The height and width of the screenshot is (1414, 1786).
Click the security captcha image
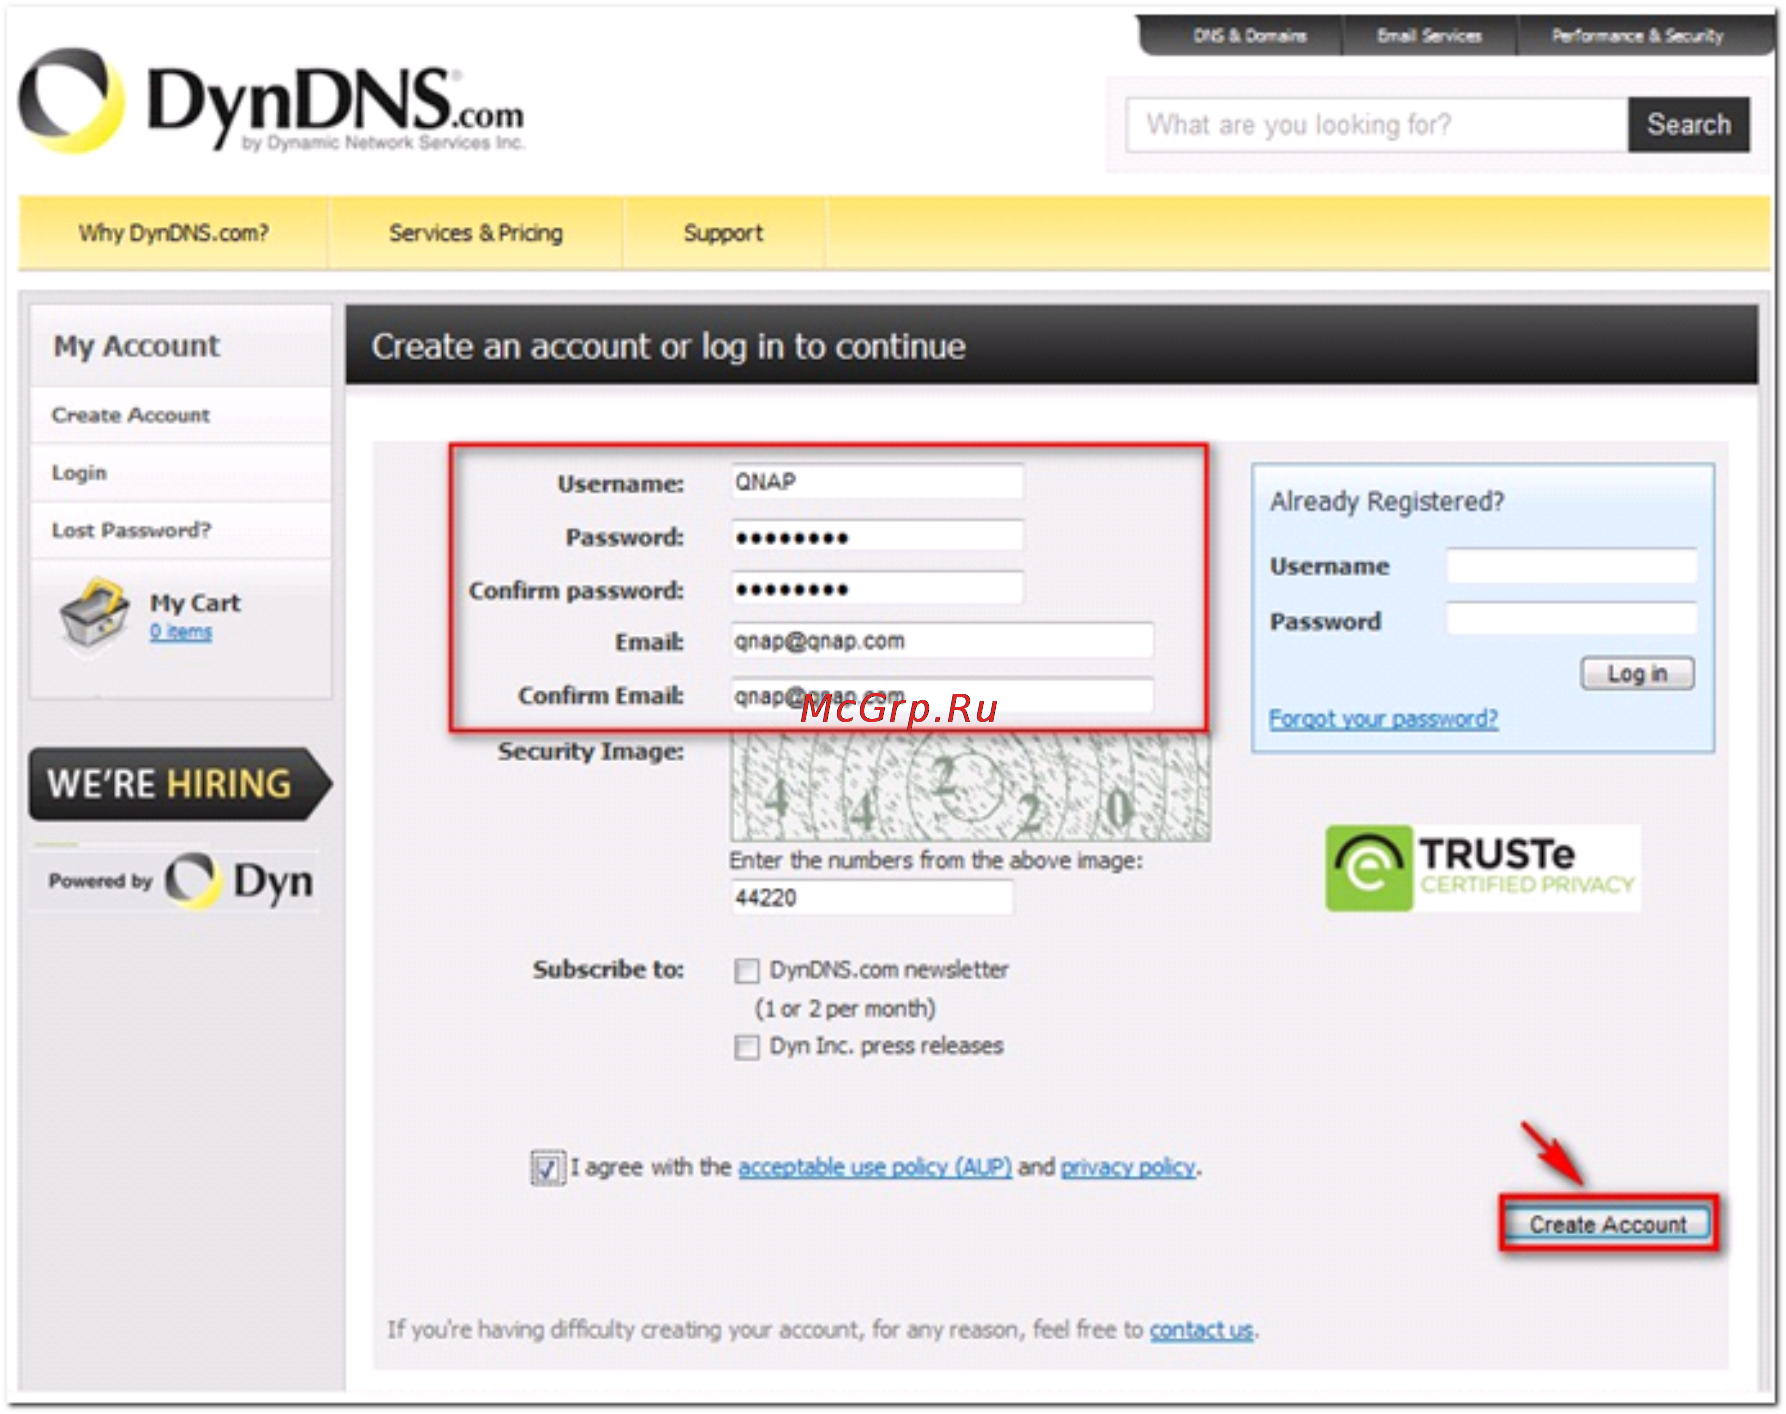[x=970, y=787]
